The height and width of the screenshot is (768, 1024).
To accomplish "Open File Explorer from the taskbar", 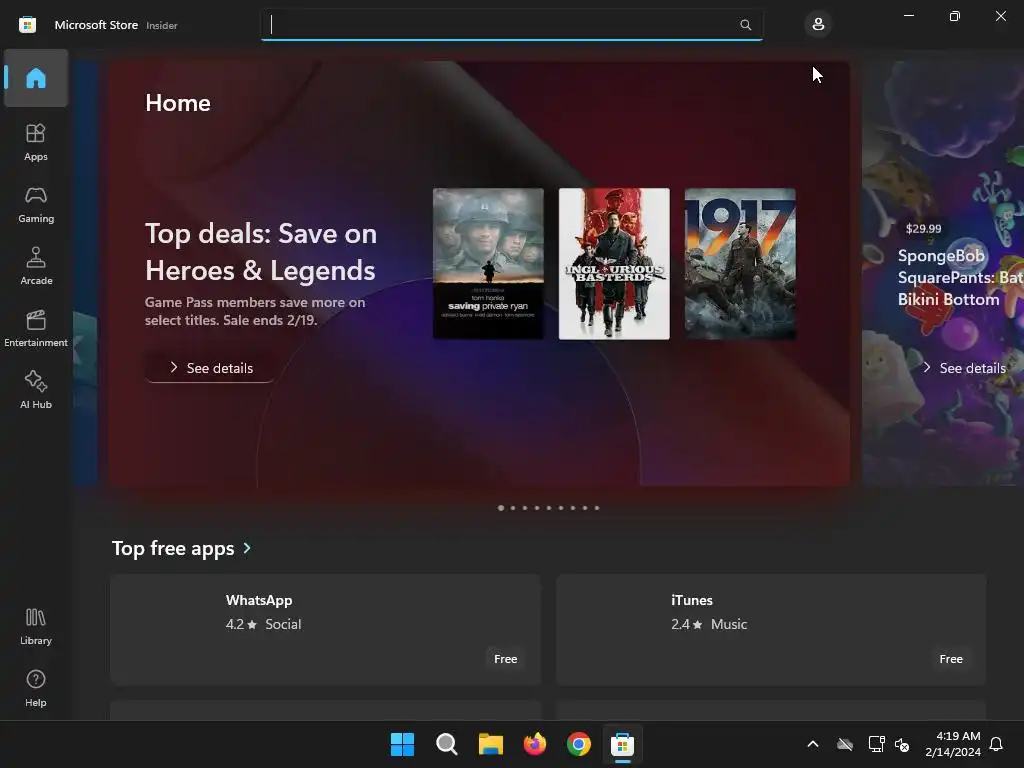I will [x=490, y=744].
